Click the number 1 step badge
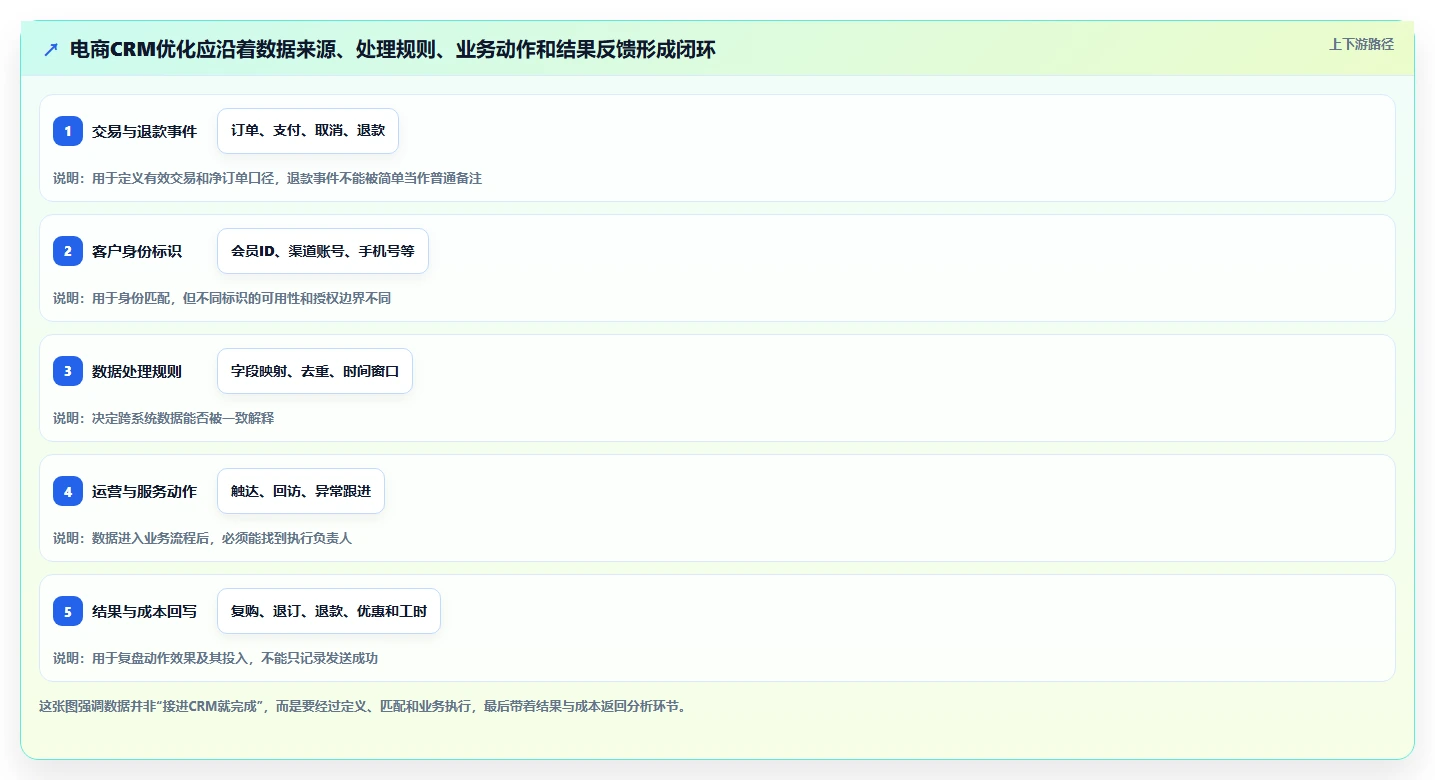 [68, 131]
